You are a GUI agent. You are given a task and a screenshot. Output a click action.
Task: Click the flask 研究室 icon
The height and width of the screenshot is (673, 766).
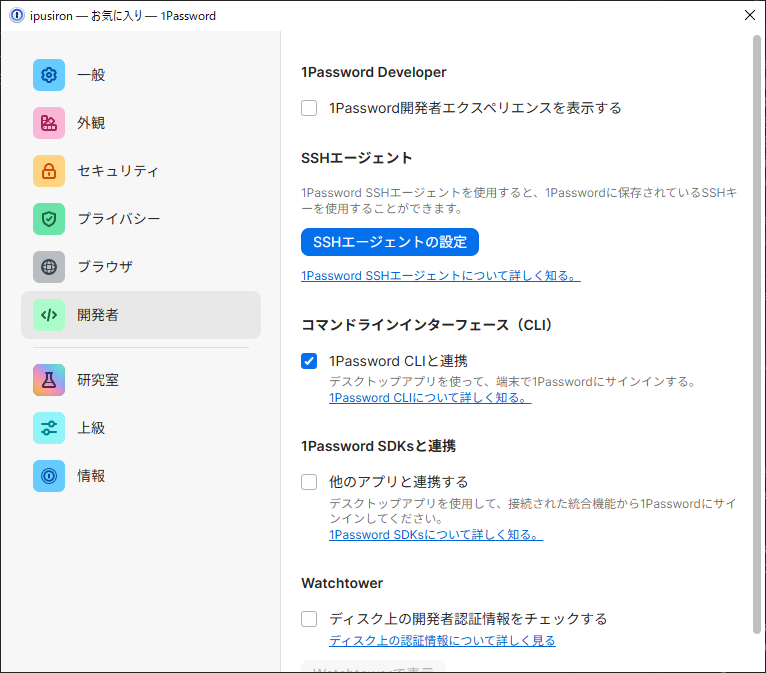[49, 380]
